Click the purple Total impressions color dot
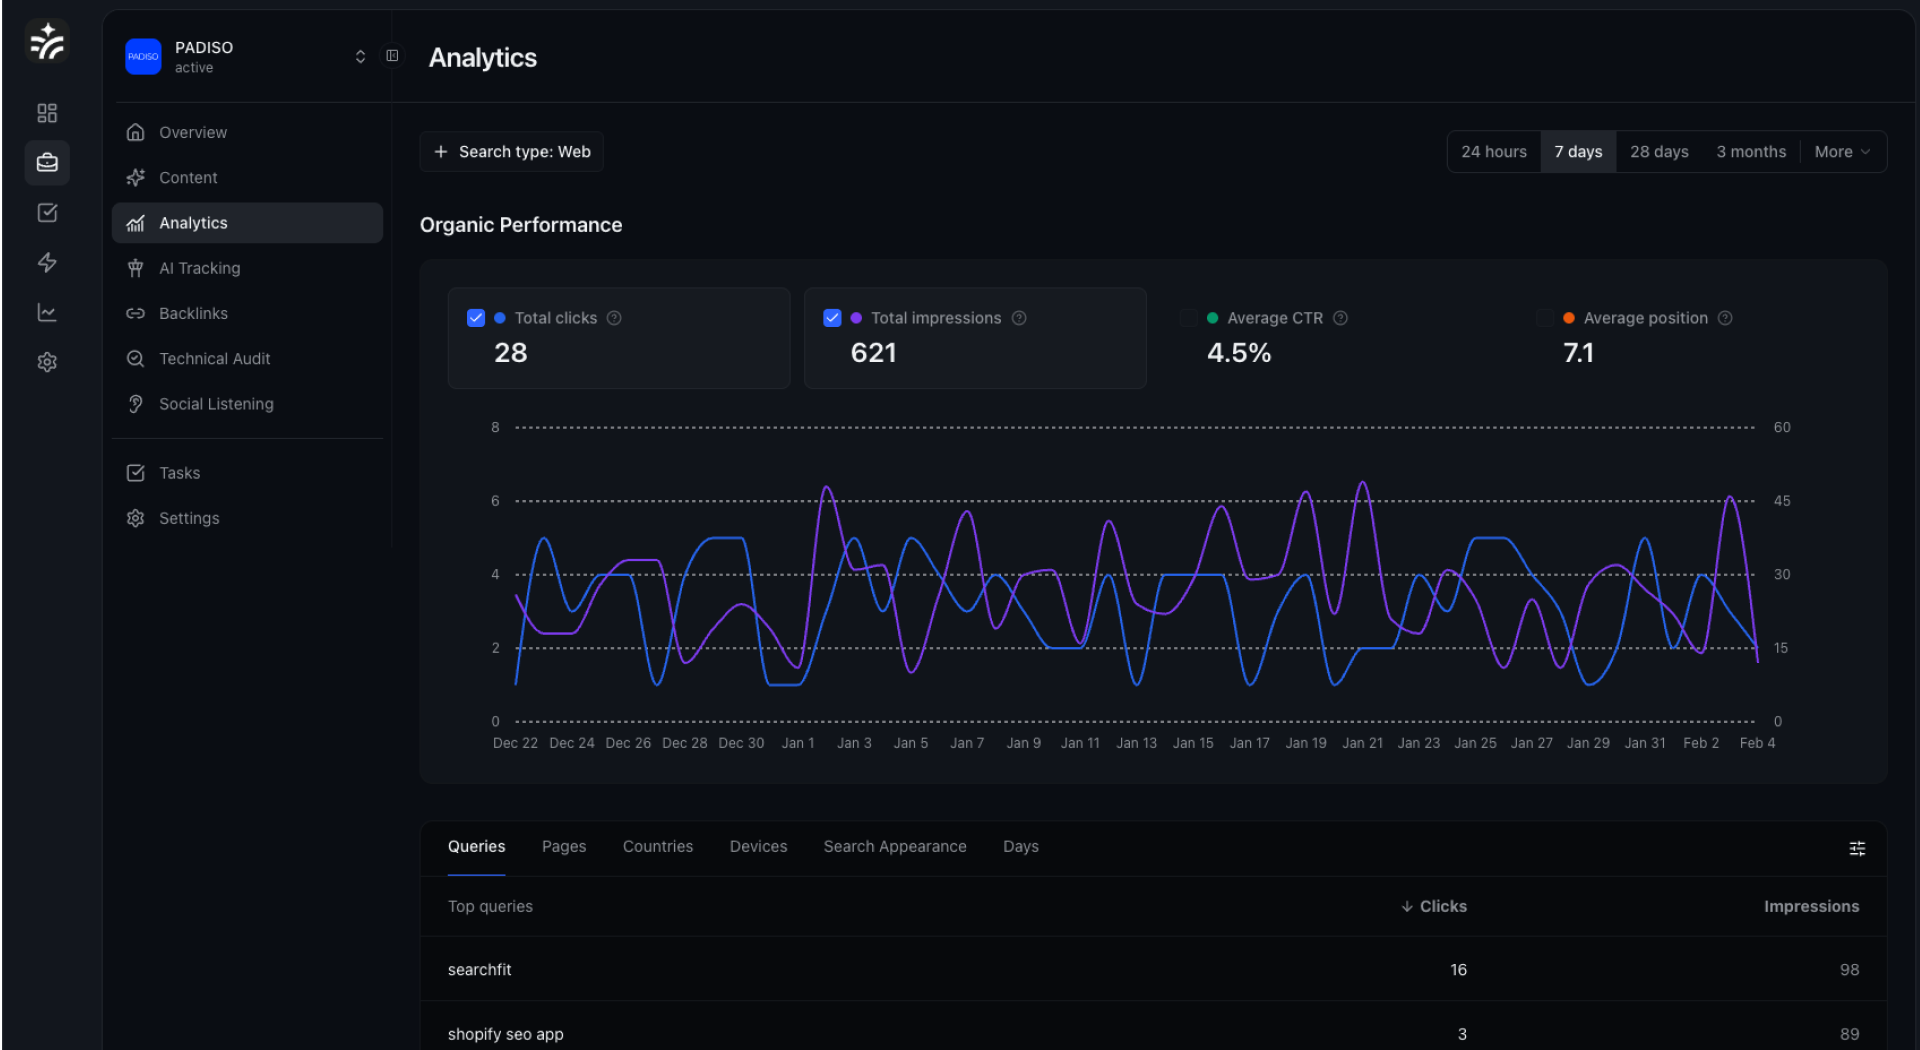1920x1050 pixels. click(856, 318)
